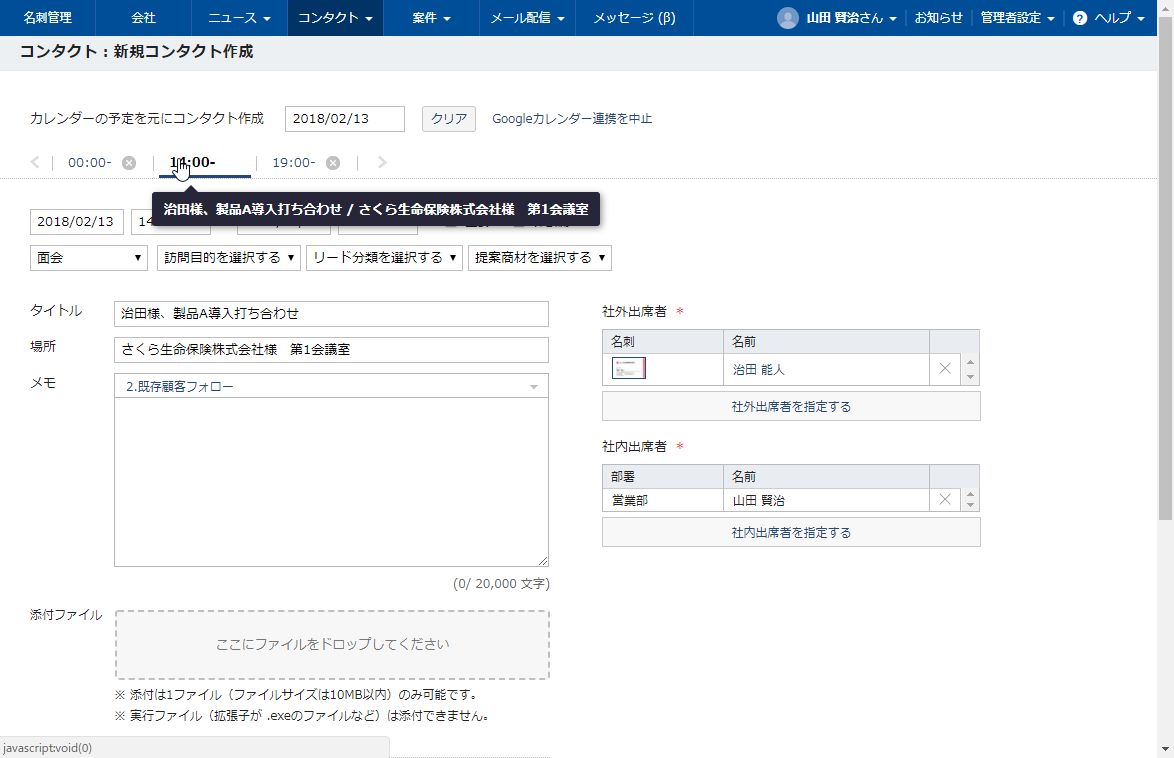1174x758 pixels.
Task: Go to 名刺管理 tab
Action: tap(48, 18)
